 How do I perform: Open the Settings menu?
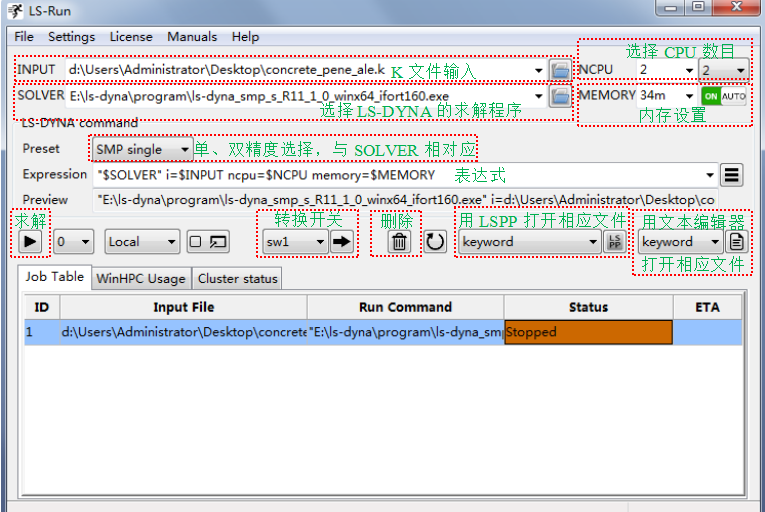pos(71,37)
